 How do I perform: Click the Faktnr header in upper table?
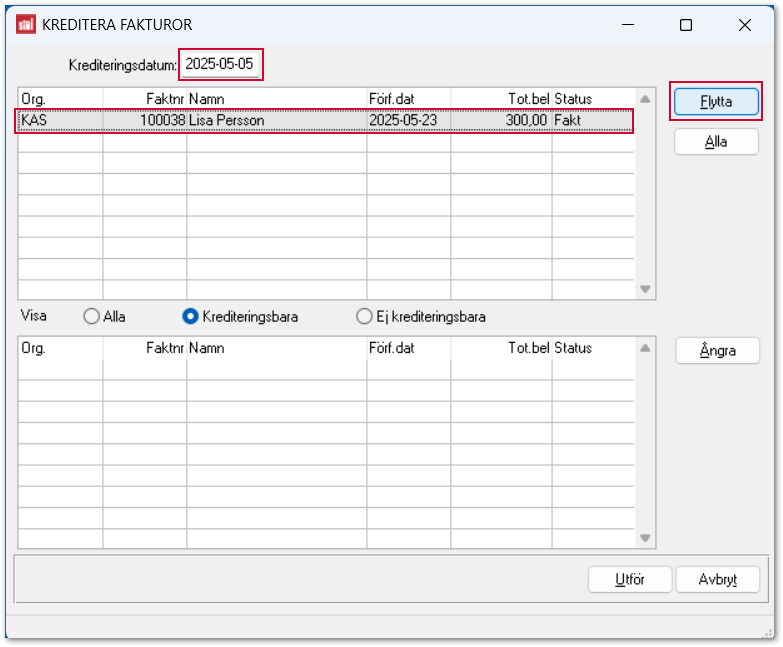pos(145,99)
